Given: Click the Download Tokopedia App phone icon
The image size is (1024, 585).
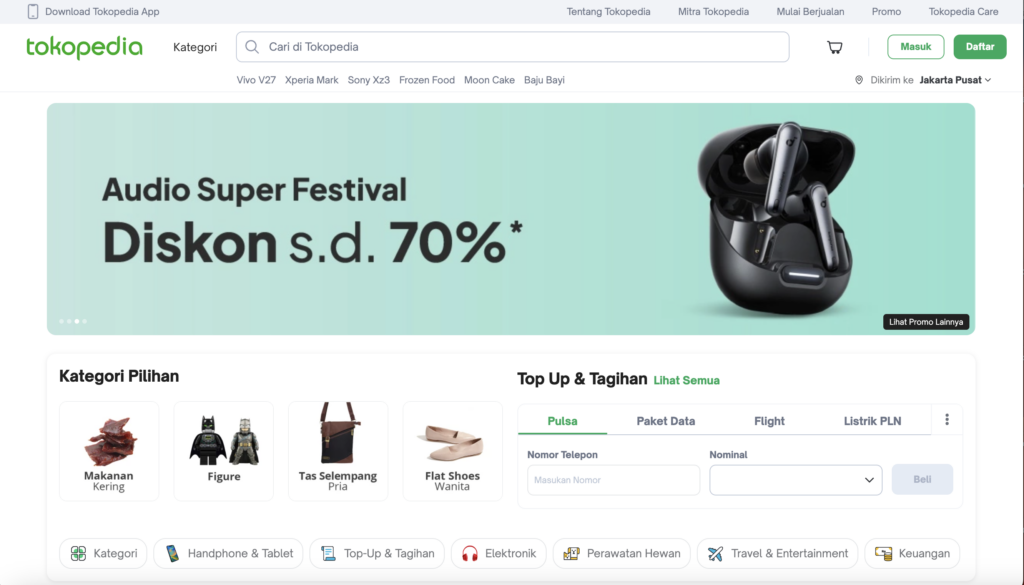Looking at the screenshot, I should [x=33, y=11].
